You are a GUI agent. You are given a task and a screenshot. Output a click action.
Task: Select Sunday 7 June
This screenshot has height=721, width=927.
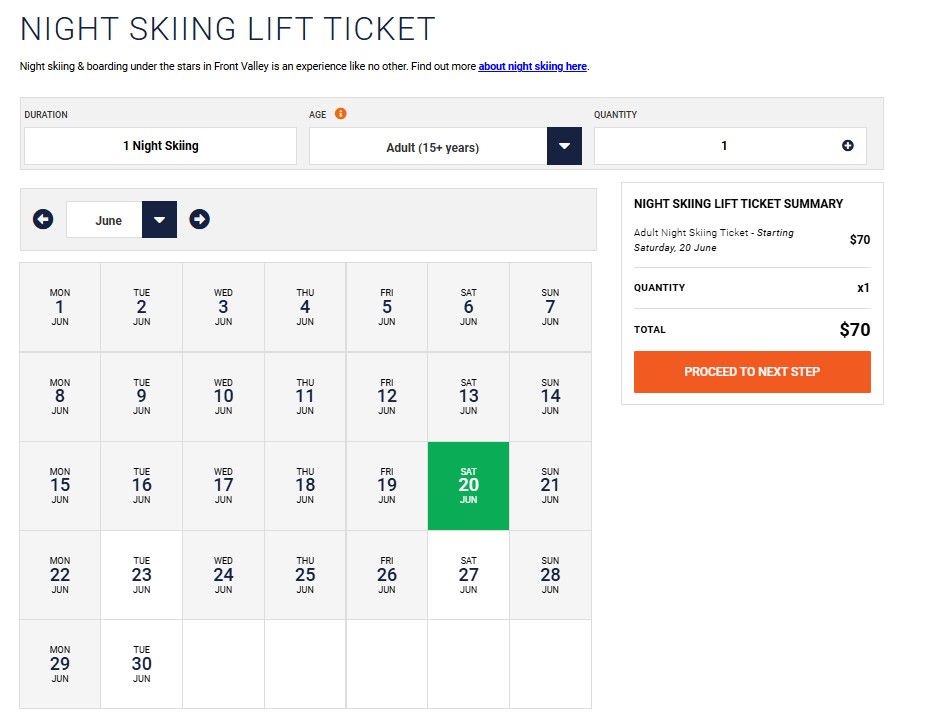[x=550, y=307]
